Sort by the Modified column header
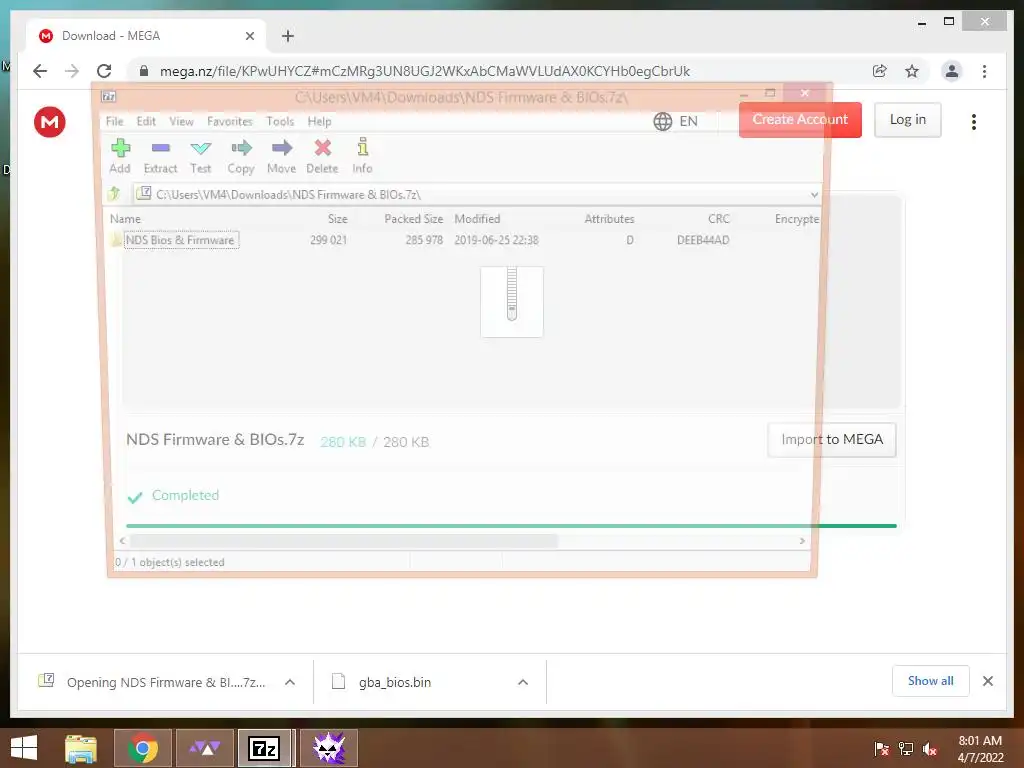Screen dimensions: 1024x768 477,219
